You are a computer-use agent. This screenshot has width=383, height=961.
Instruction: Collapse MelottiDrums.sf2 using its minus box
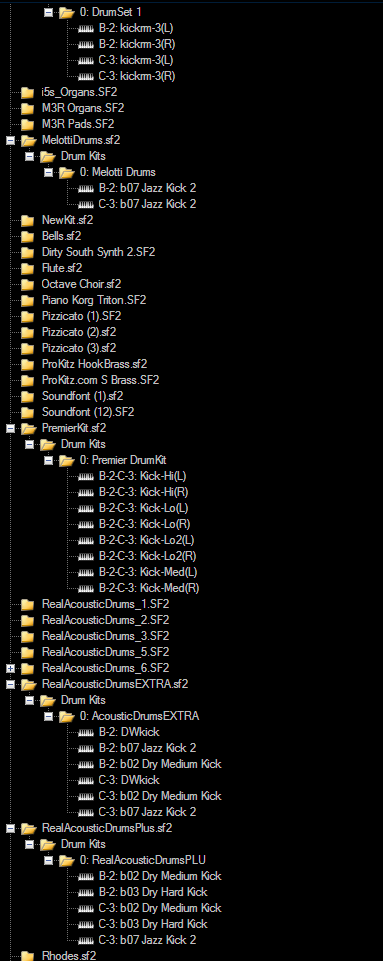pos(10,140)
